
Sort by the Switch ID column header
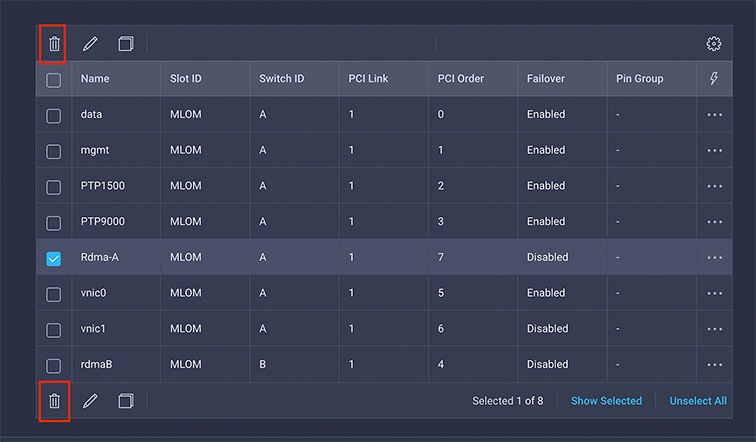282,79
